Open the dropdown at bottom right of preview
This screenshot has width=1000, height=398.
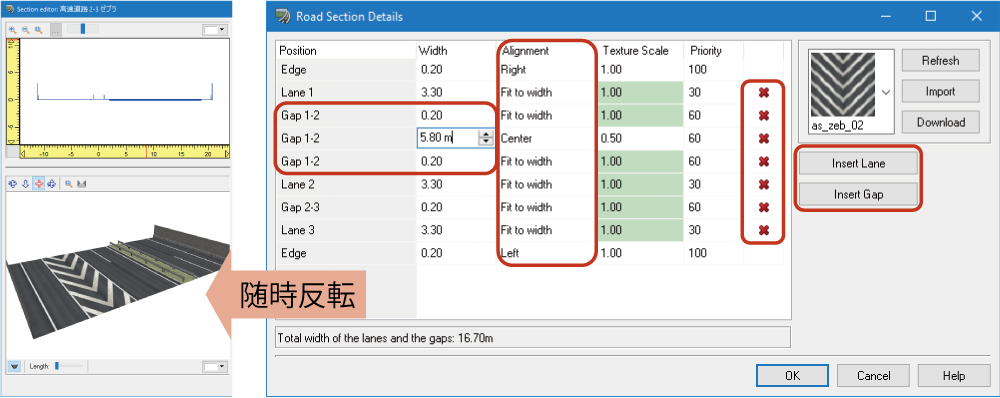click(x=214, y=367)
